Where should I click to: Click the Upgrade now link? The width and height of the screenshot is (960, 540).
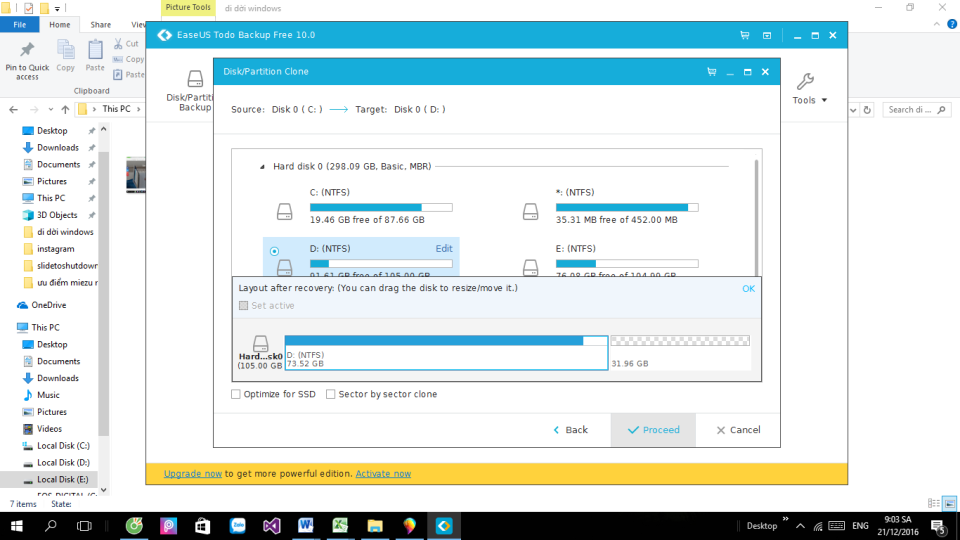(193, 474)
